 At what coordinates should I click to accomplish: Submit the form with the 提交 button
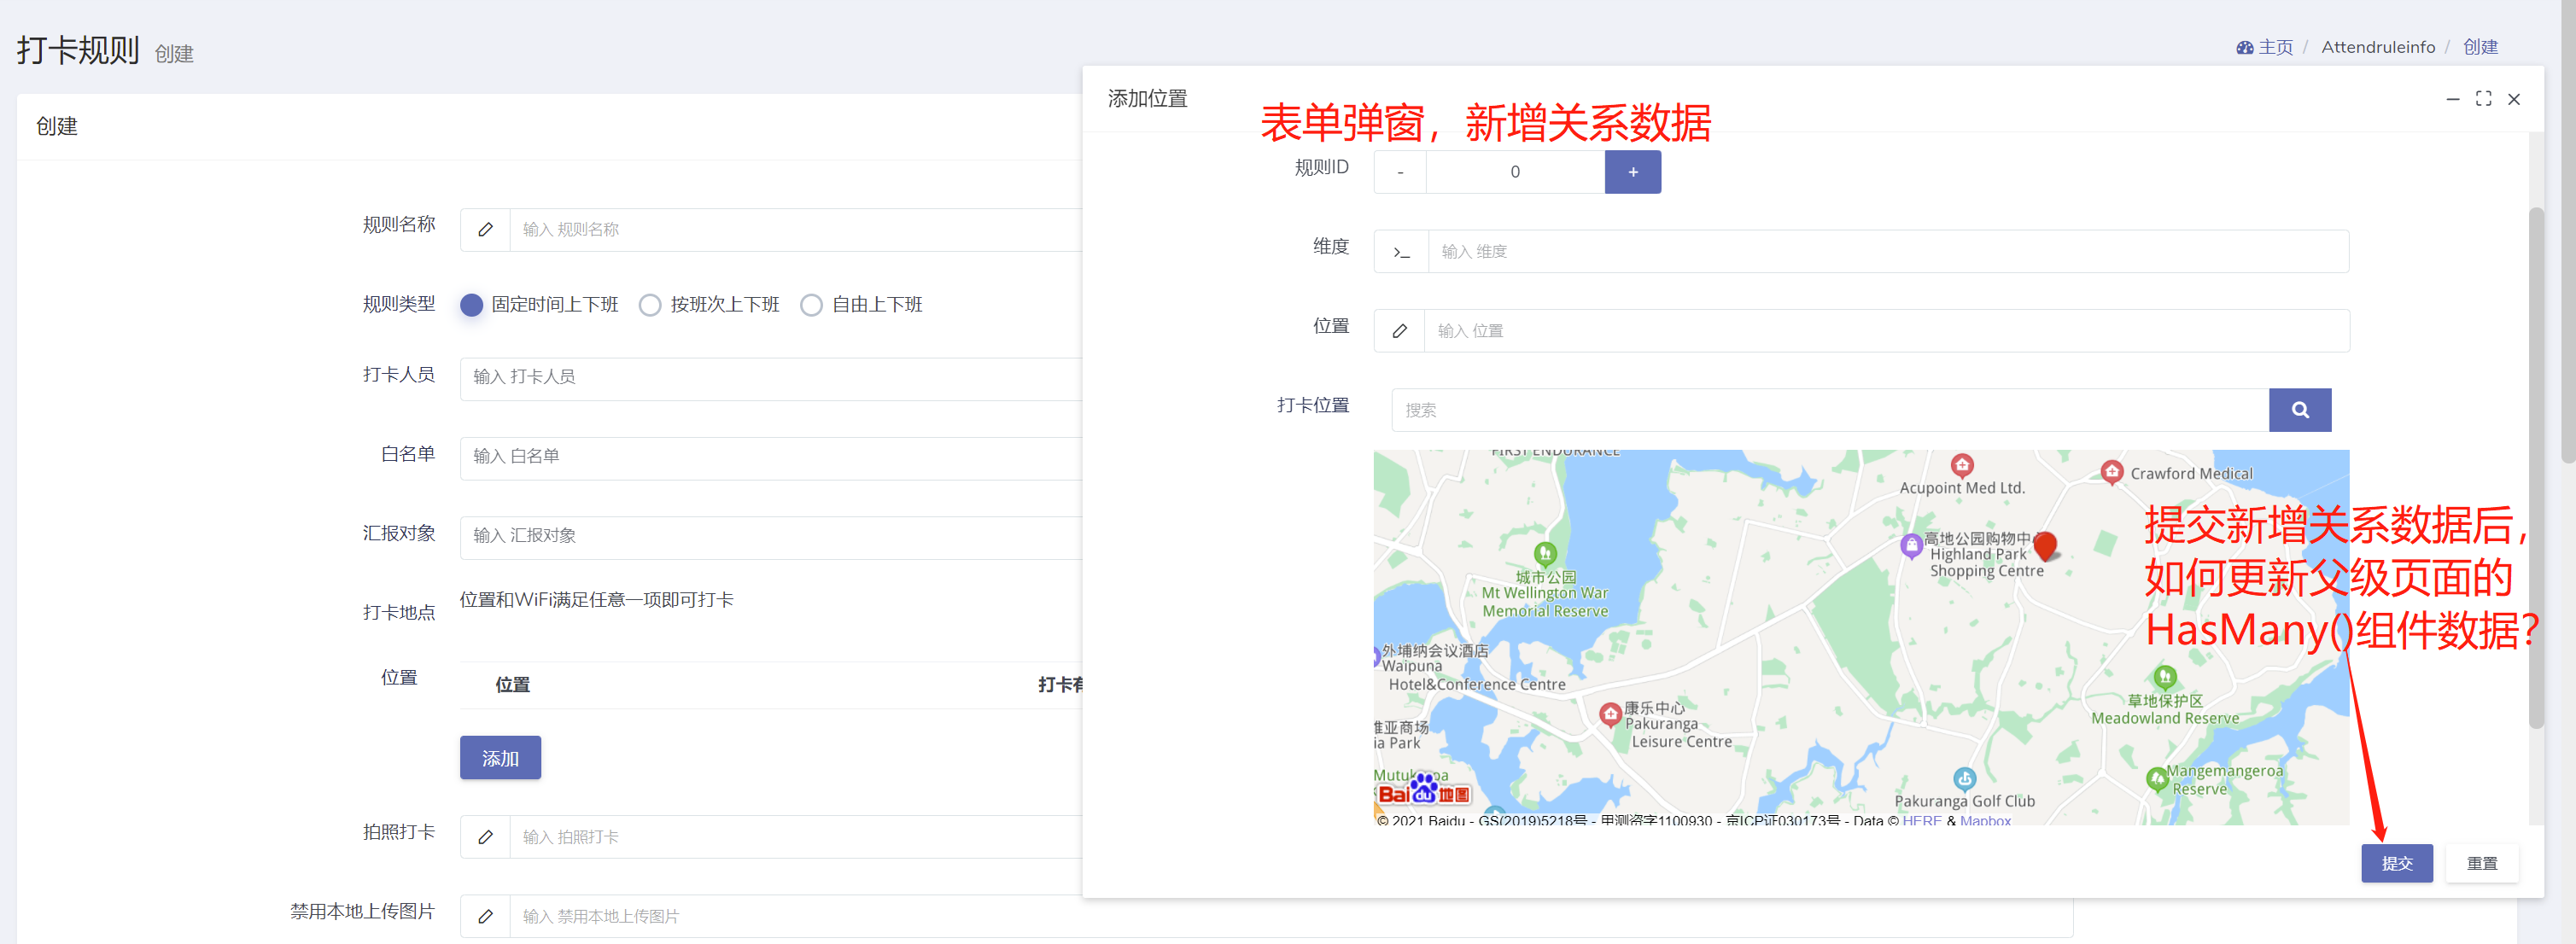coord(2397,863)
